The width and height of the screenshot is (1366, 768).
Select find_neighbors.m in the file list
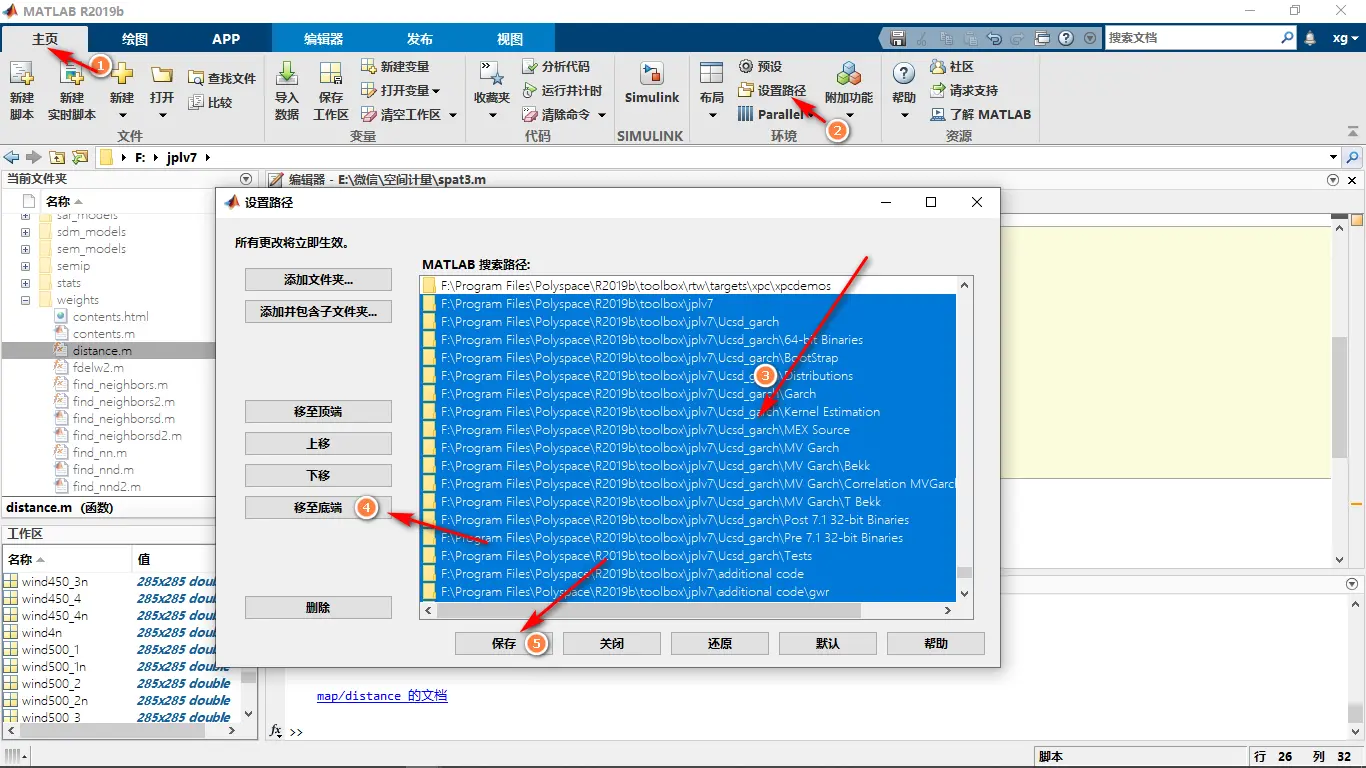pos(120,385)
